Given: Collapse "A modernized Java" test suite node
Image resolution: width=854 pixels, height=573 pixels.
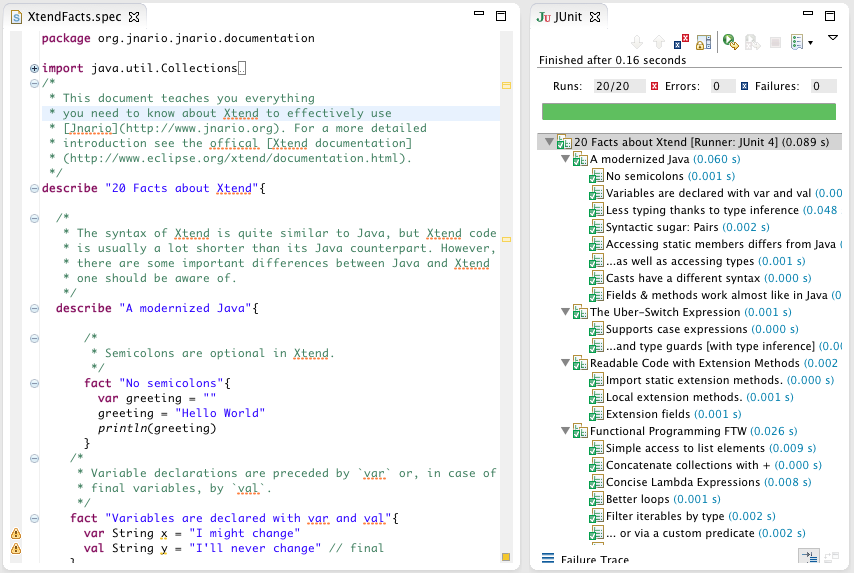Looking at the screenshot, I should (565, 159).
